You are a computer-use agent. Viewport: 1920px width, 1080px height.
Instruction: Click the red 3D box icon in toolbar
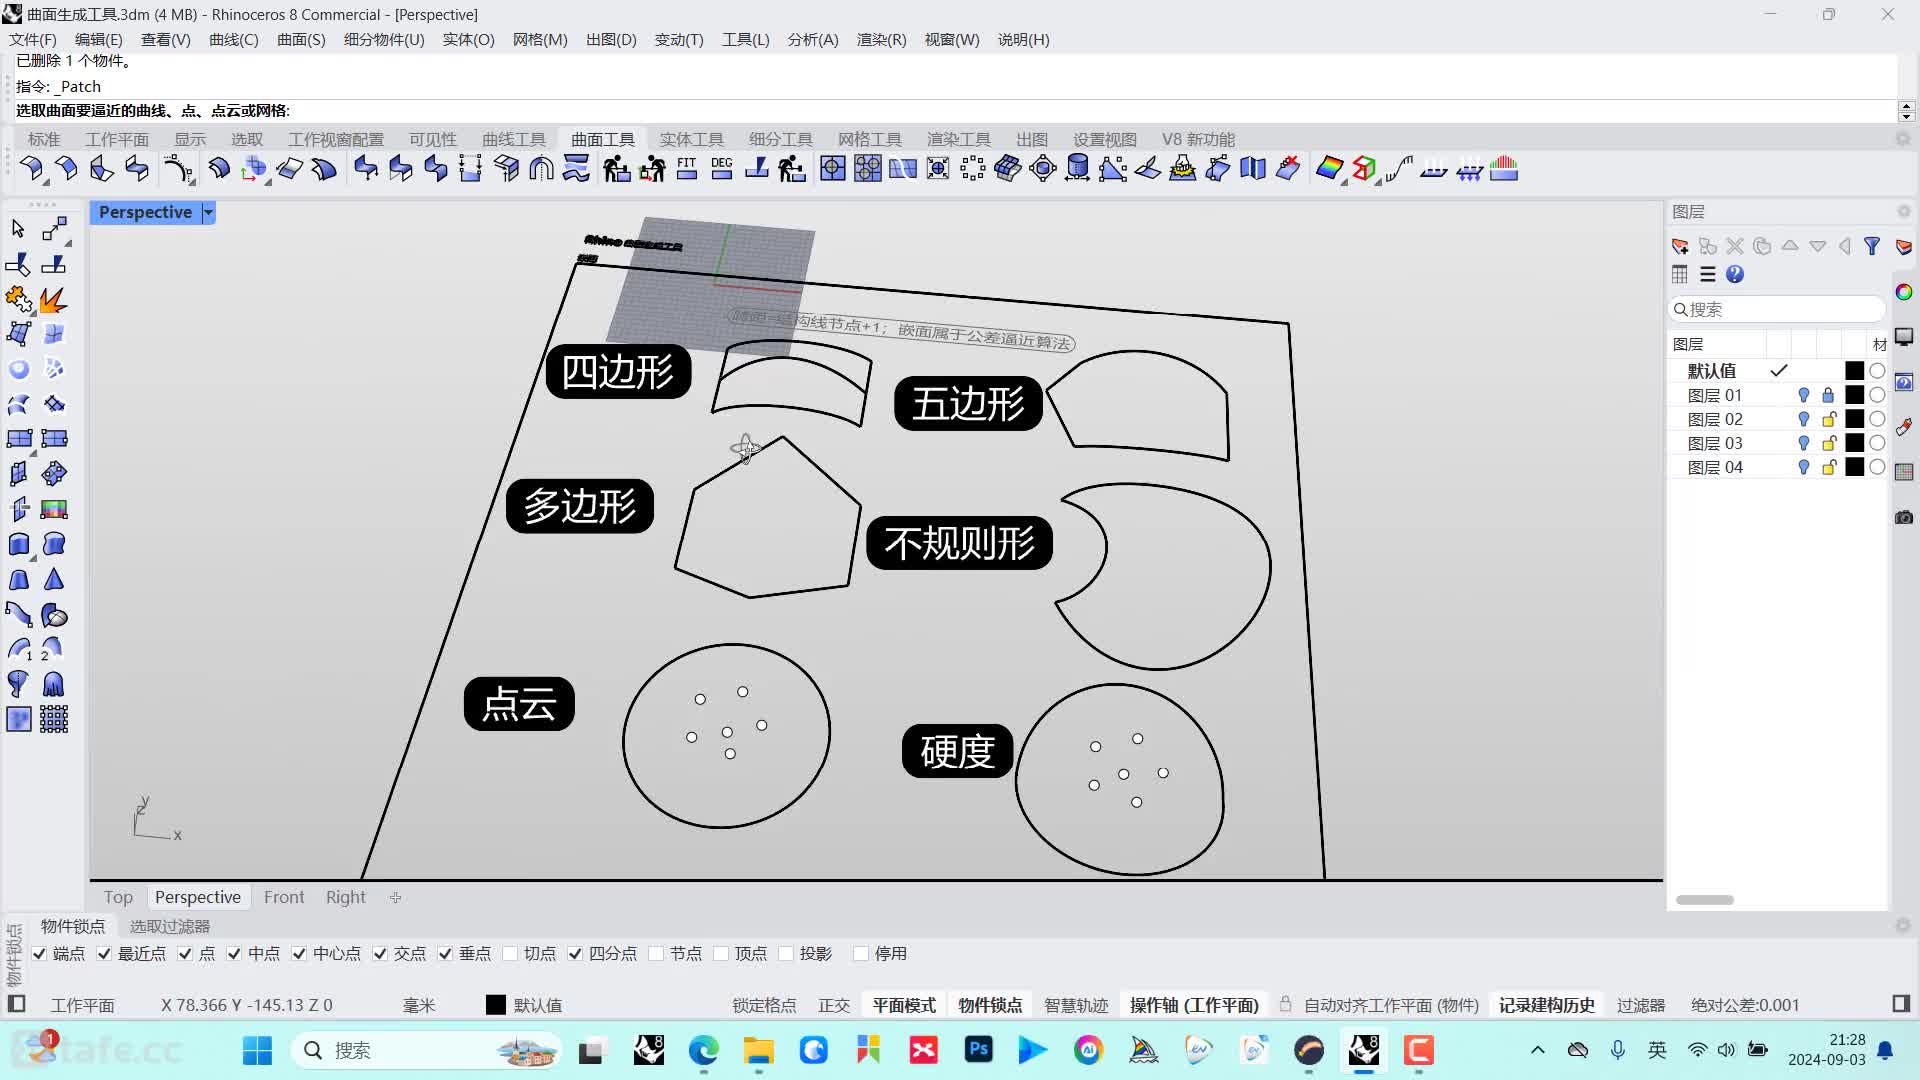pyautogui.click(x=1364, y=168)
